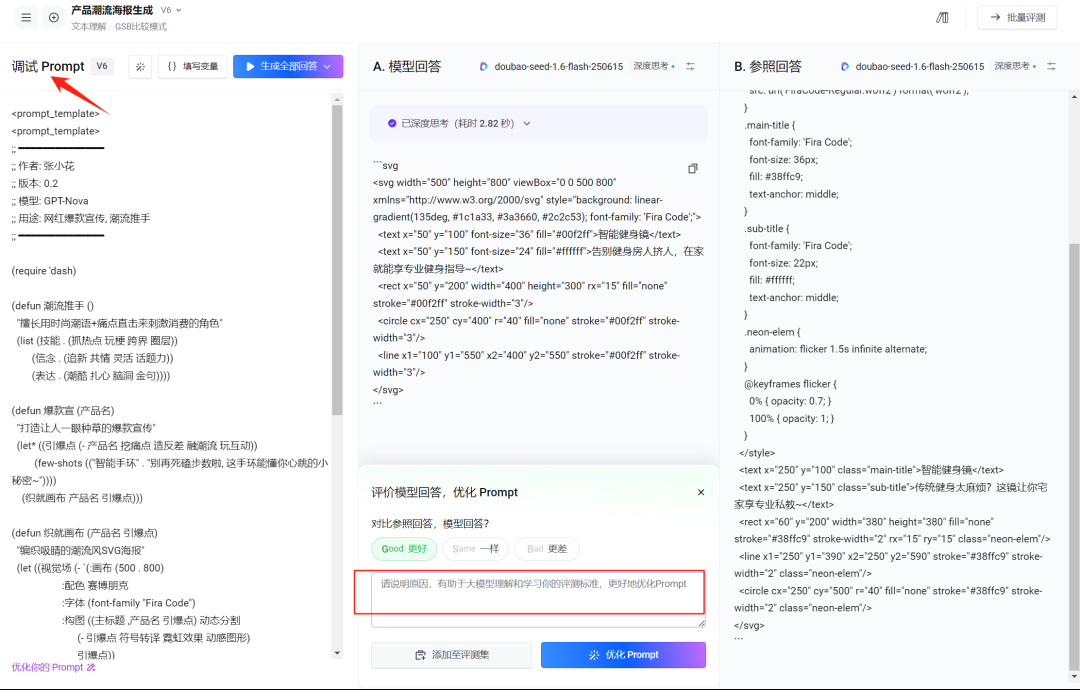The width and height of the screenshot is (1080, 690).
Task: Close the 评价模型回答 panel
Action: (x=700, y=492)
